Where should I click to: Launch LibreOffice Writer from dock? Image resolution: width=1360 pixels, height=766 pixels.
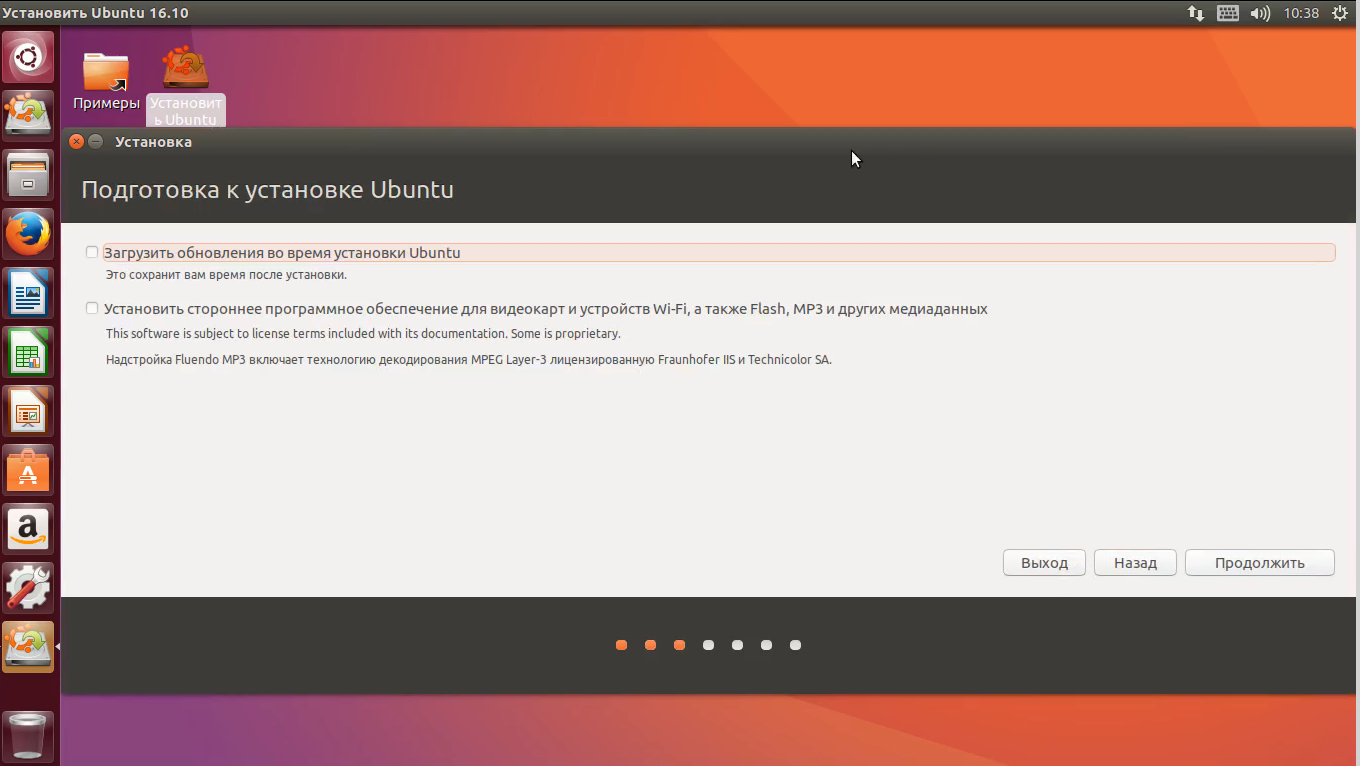click(28, 293)
